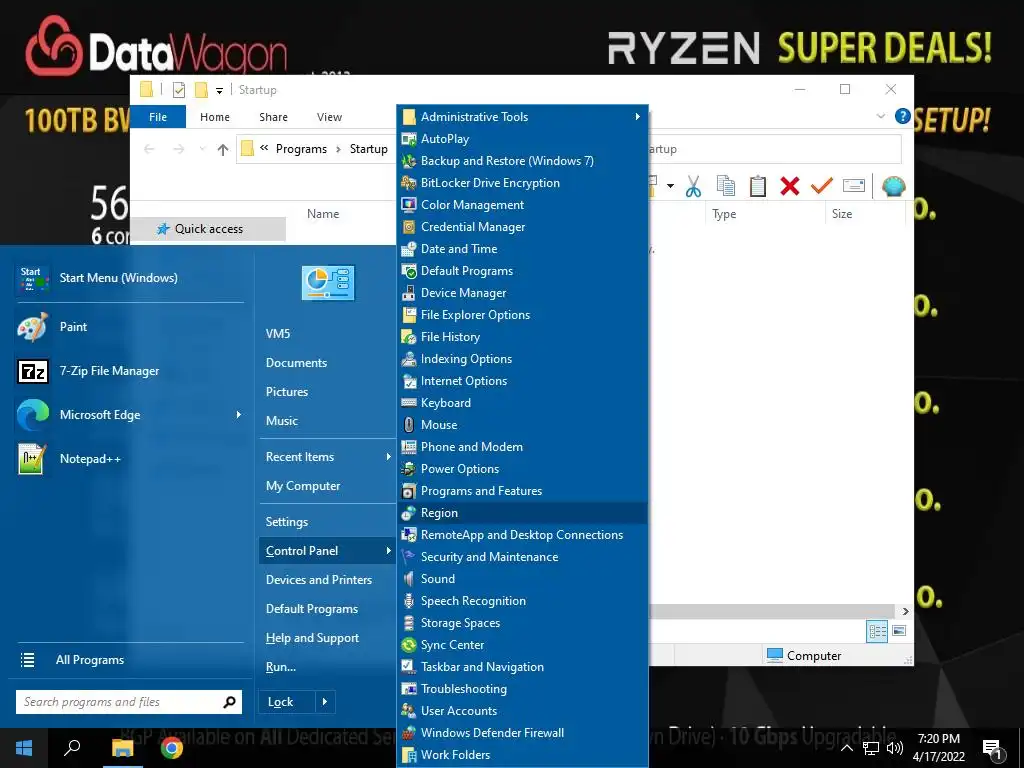Viewport: 1024px width, 768px height.
Task: Open the Lock options arrow
Action: 325,702
